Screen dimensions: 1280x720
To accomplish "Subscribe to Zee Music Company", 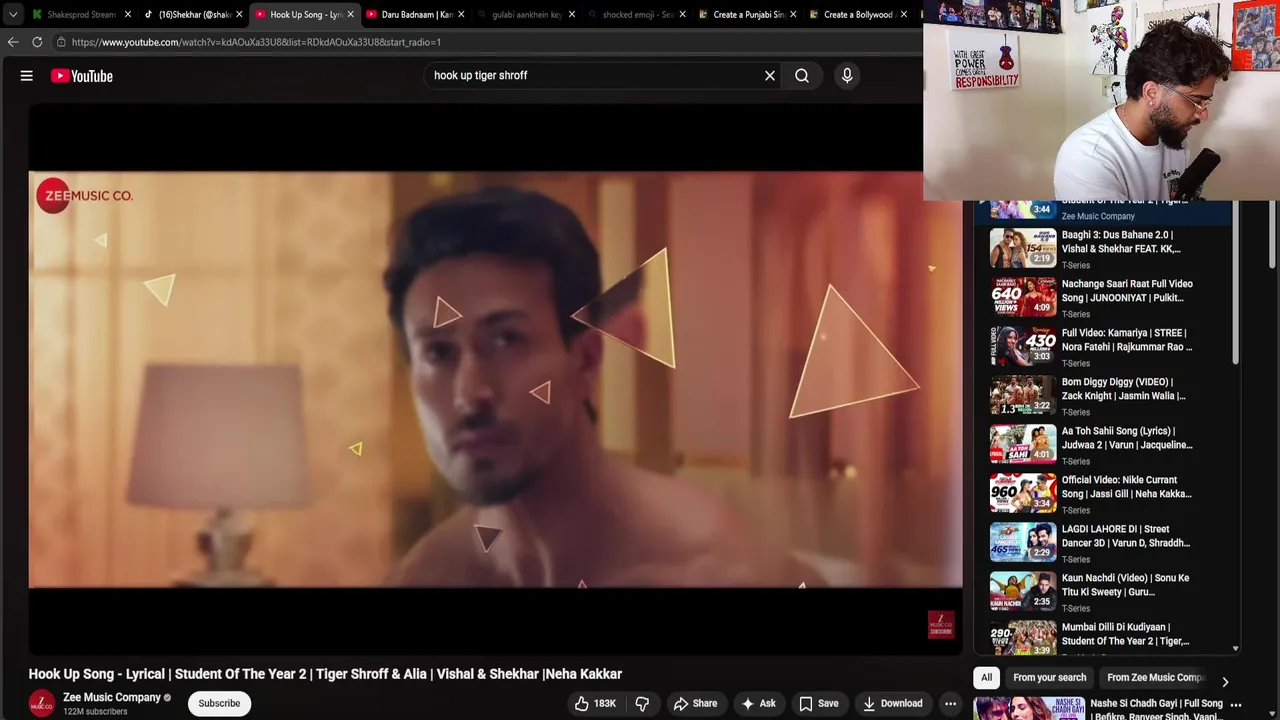I will click(x=219, y=704).
